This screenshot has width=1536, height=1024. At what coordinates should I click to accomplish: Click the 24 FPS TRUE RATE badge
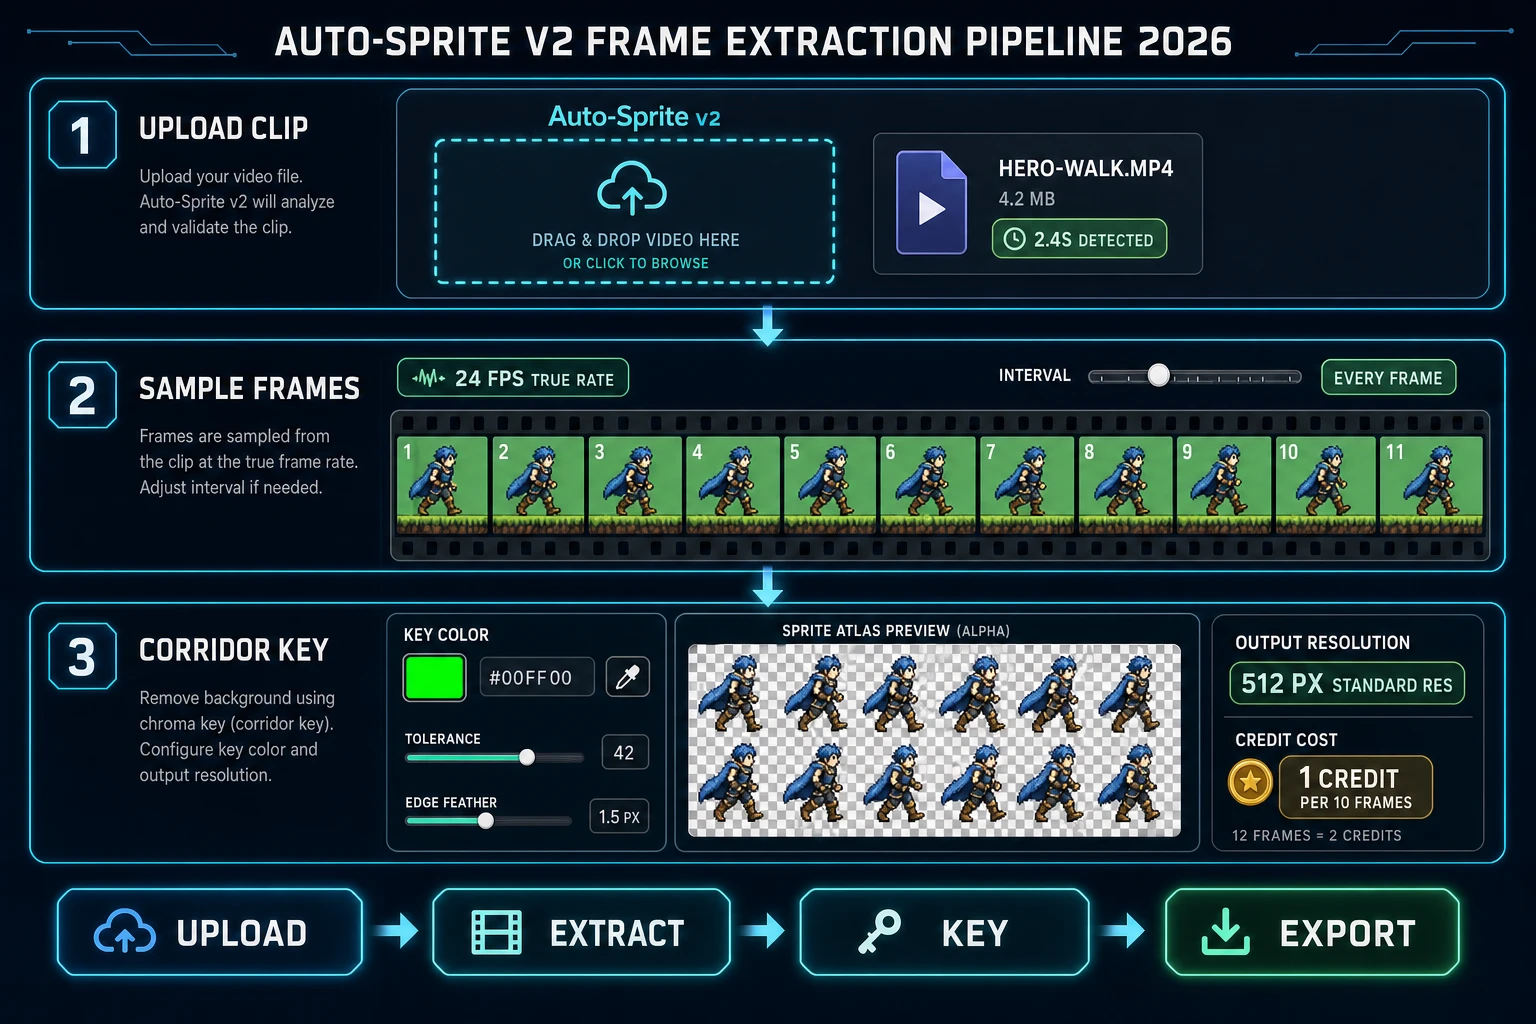click(x=513, y=378)
